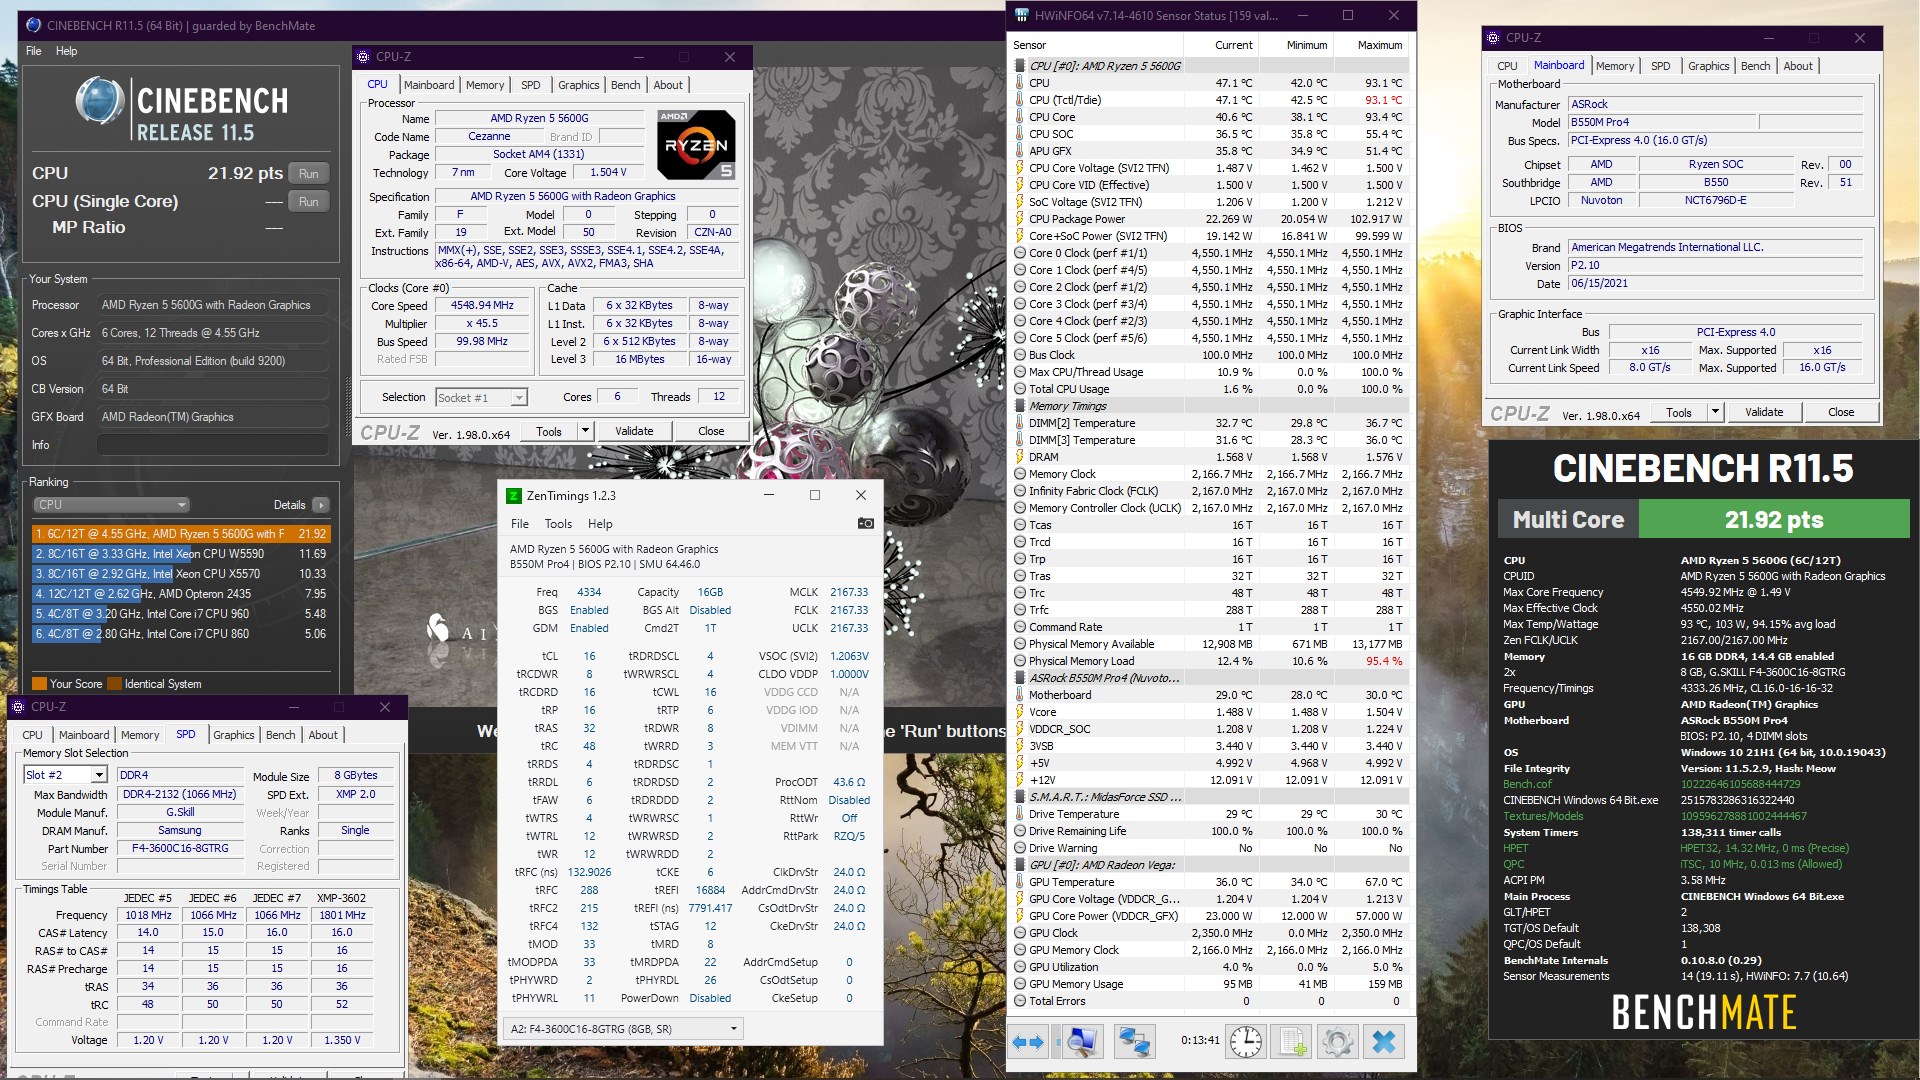1920x1080 pixels.
Task: Click the Cinebench Info input field
Action: [x=213, y=445]
